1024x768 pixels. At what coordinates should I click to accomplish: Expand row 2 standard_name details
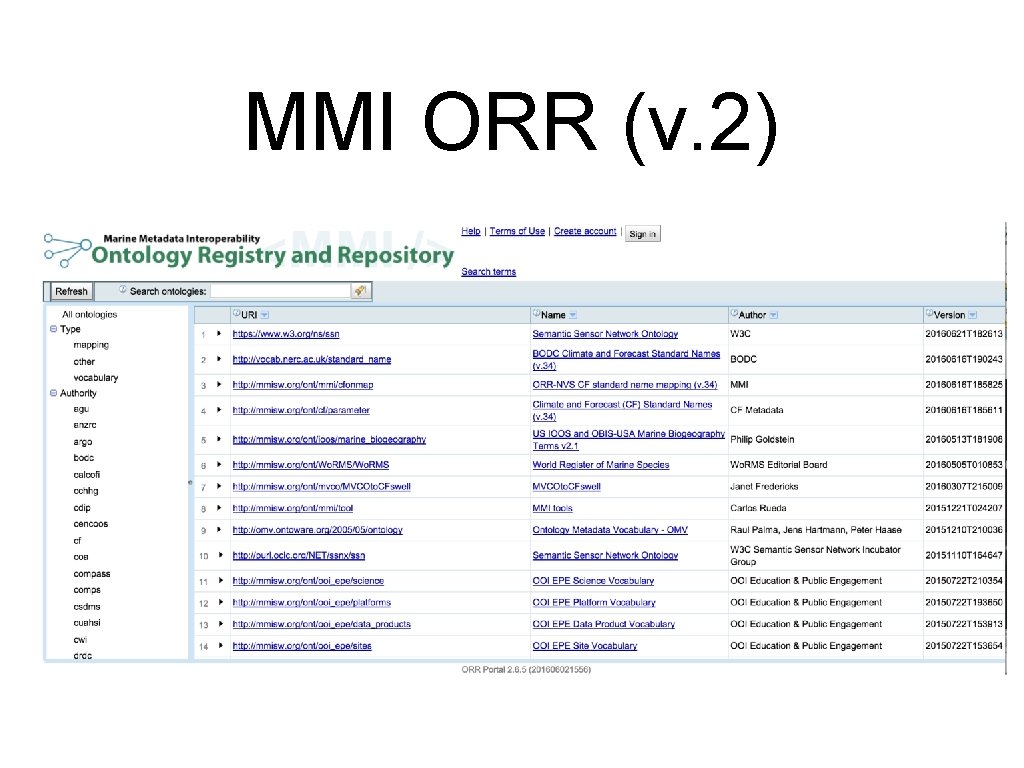(219, 359)
